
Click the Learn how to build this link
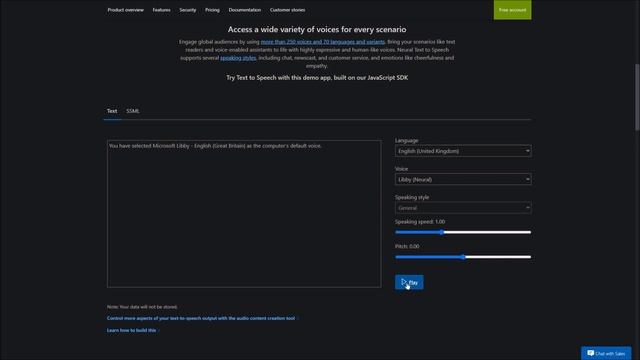click(x=131, y=330)
